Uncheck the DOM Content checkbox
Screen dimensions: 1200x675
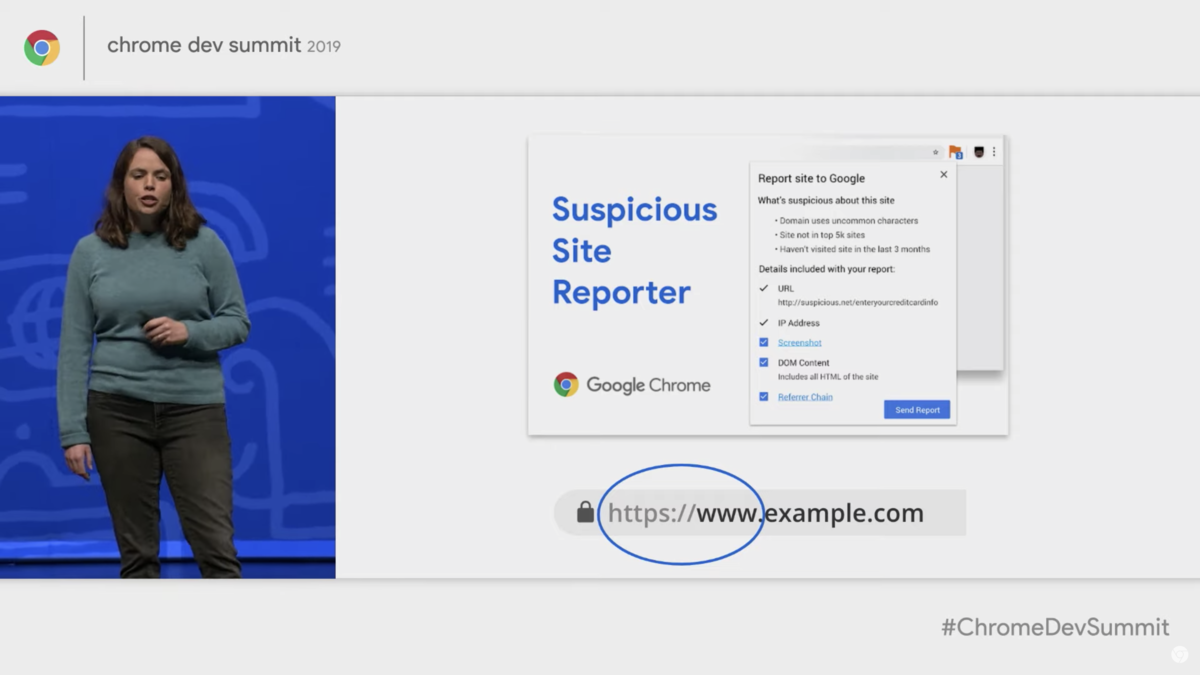[764, 362]
